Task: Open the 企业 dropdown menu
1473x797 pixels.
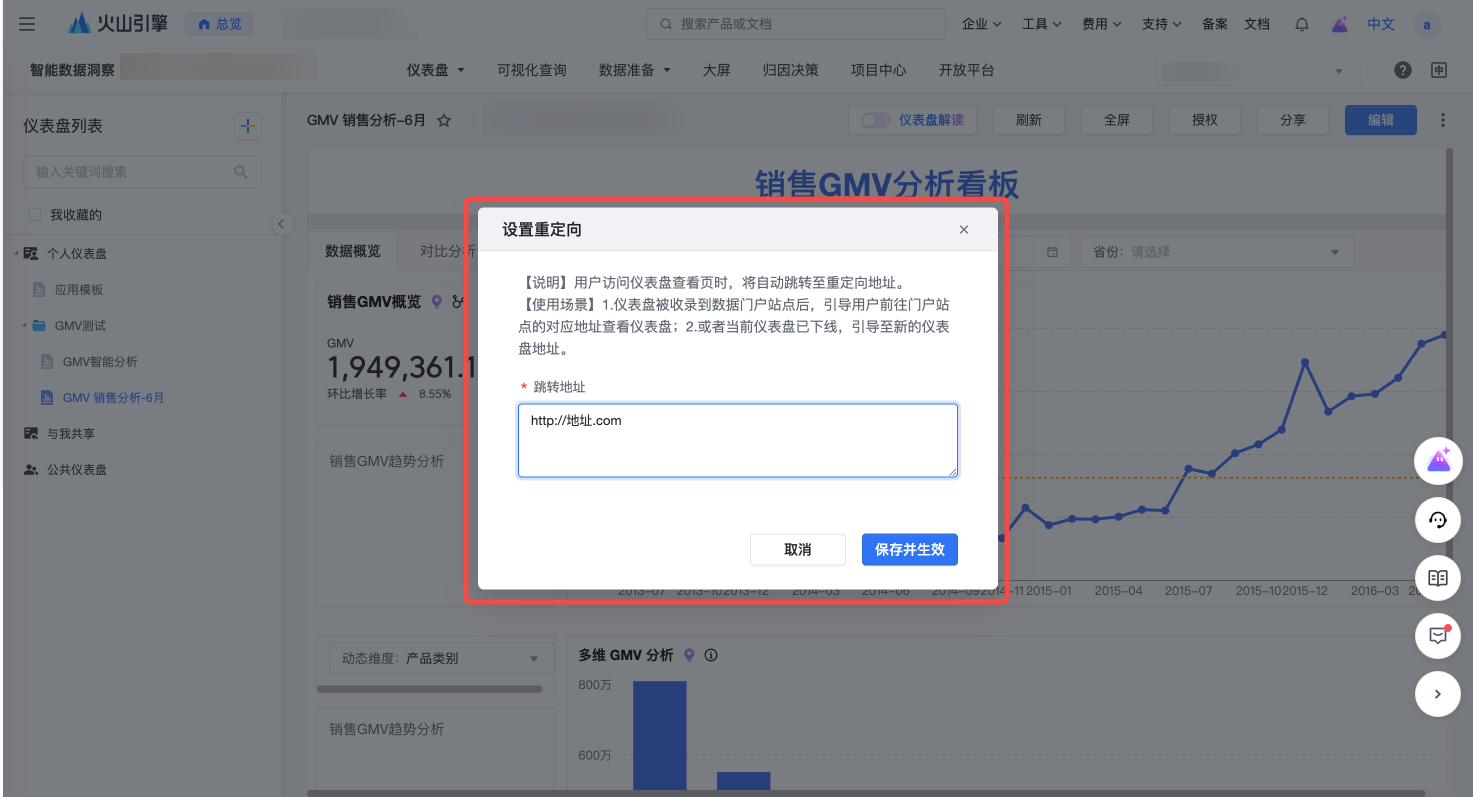Action: tap(982, 24)
